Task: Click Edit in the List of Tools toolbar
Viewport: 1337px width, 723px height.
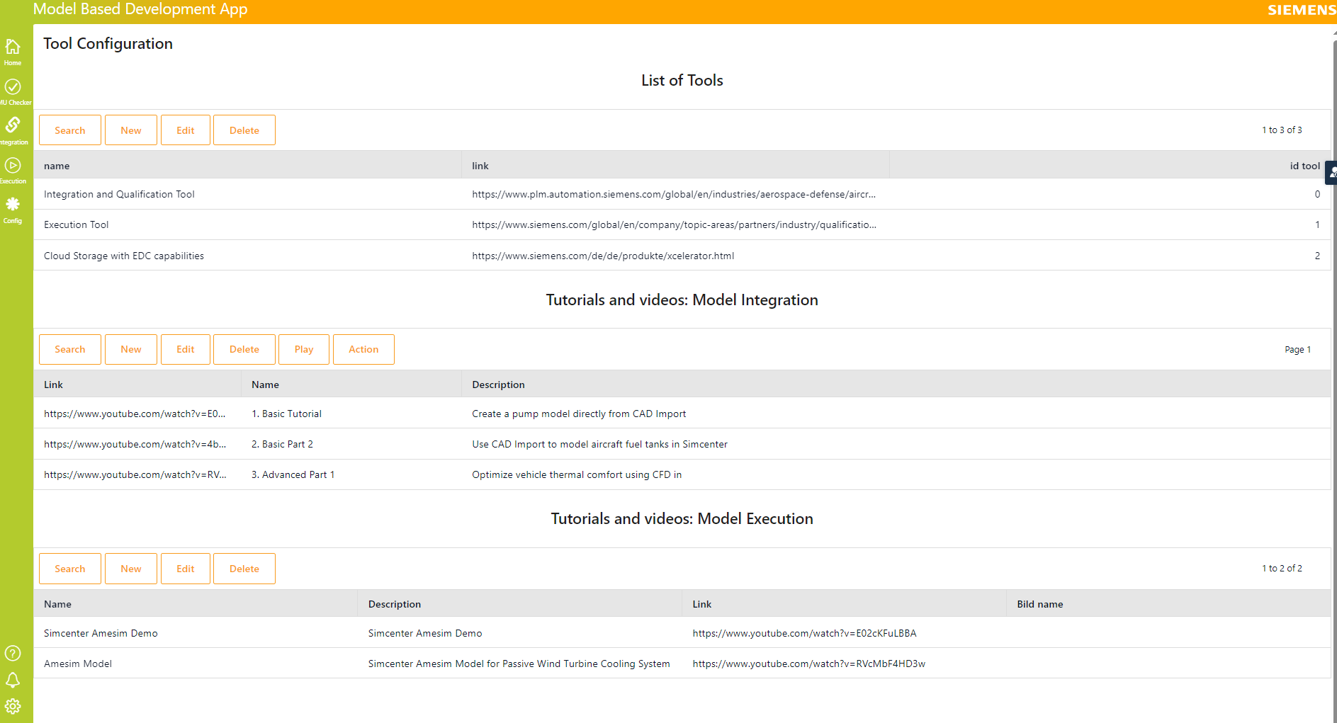Action: (185, 130)
